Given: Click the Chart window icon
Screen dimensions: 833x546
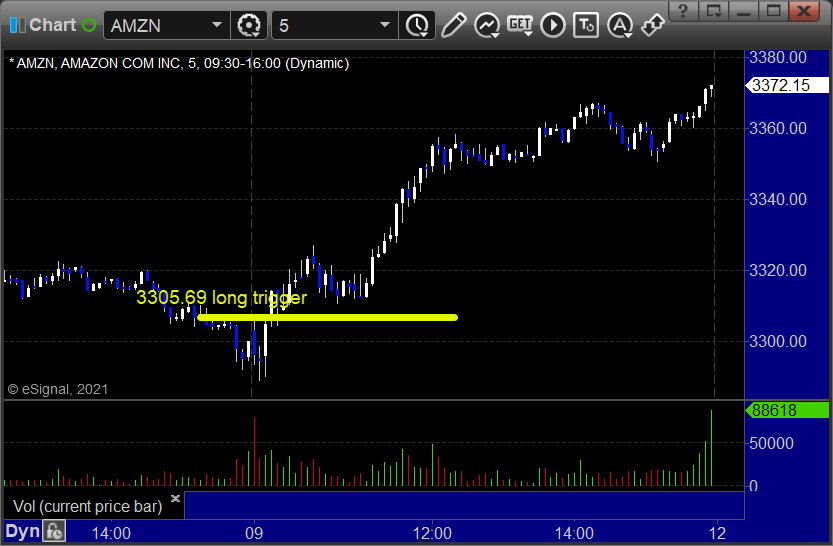Looking at the screenshot, I should (x=17, y=25).
